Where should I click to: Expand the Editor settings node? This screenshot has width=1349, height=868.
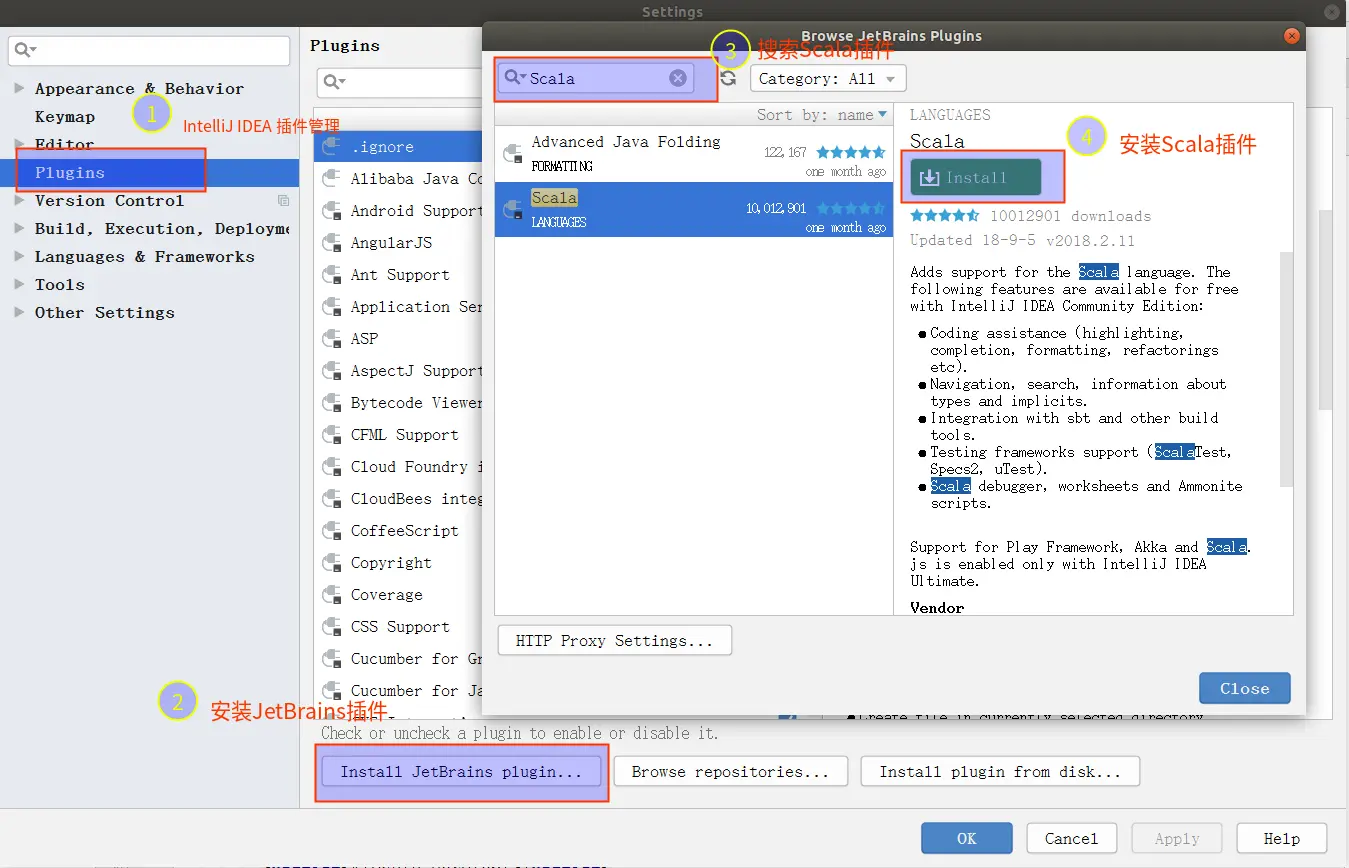tap(19, 144)
